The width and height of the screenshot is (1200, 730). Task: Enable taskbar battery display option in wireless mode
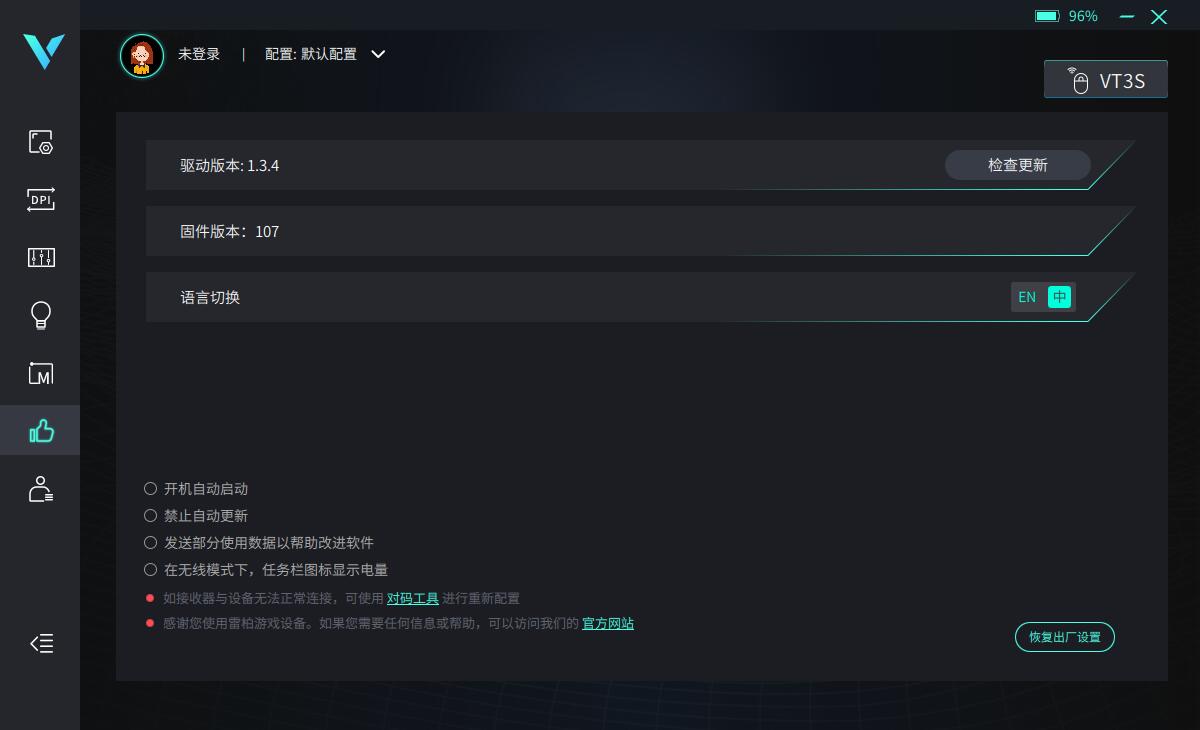click(x=151, y=570)
